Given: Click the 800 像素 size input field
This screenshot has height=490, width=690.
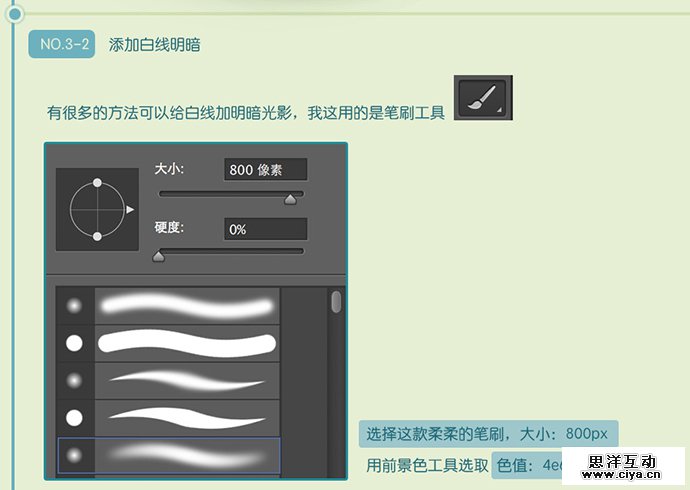Looking at the screenshot, I should 265,169.
